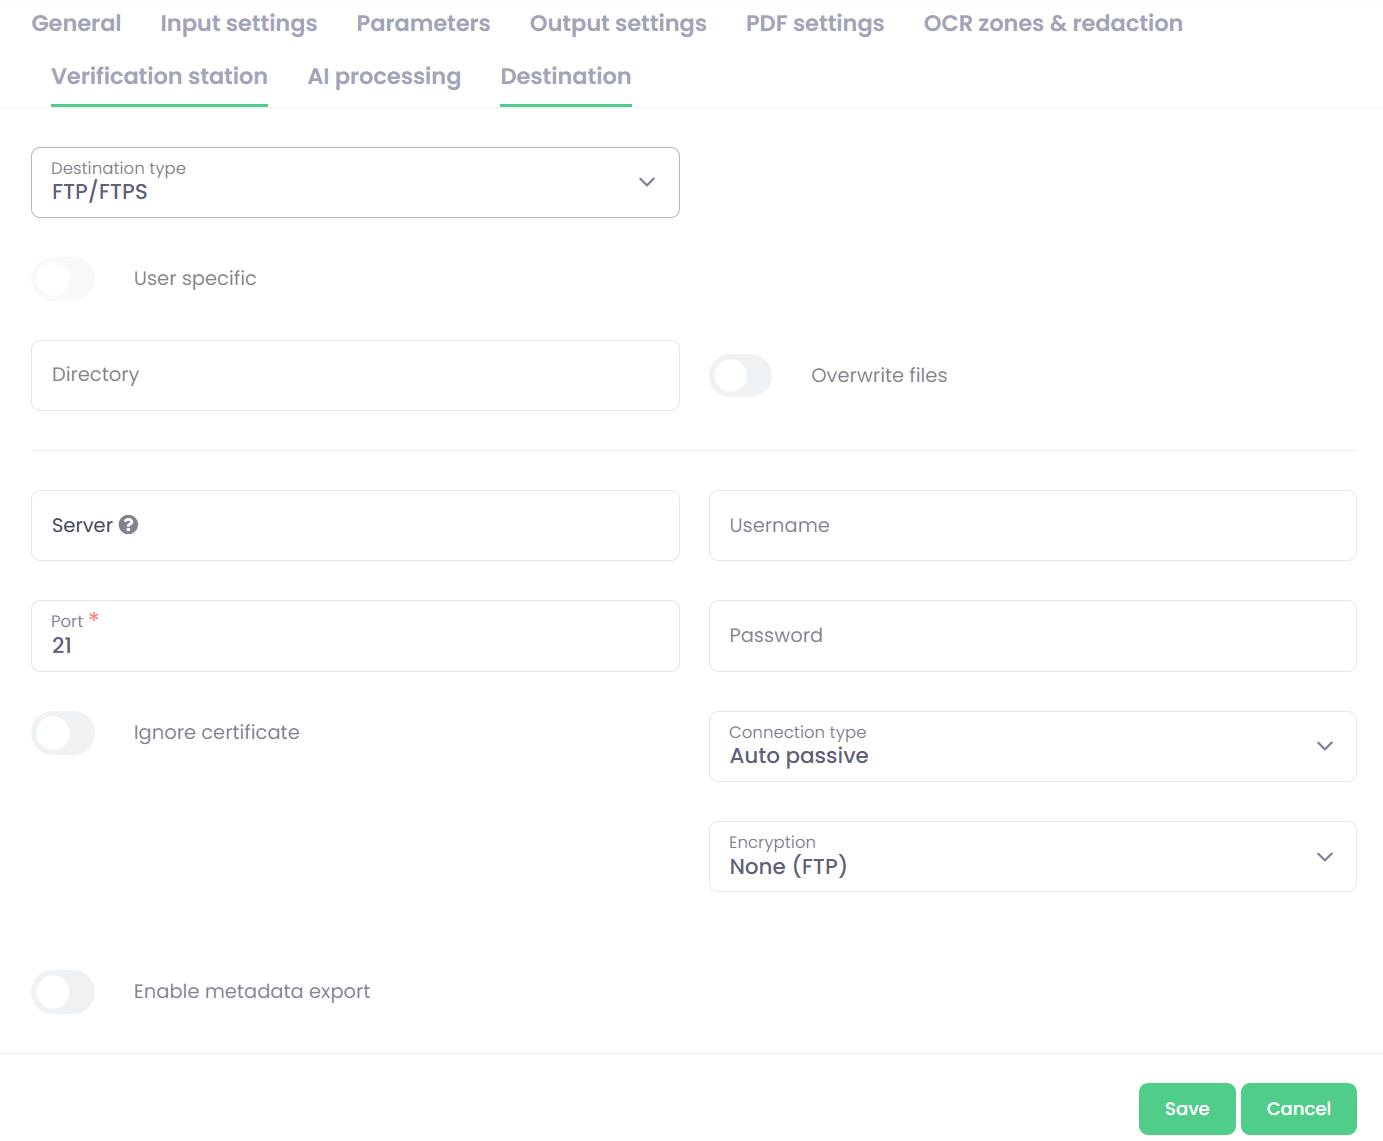Click the Directory input field

[355, 375]
